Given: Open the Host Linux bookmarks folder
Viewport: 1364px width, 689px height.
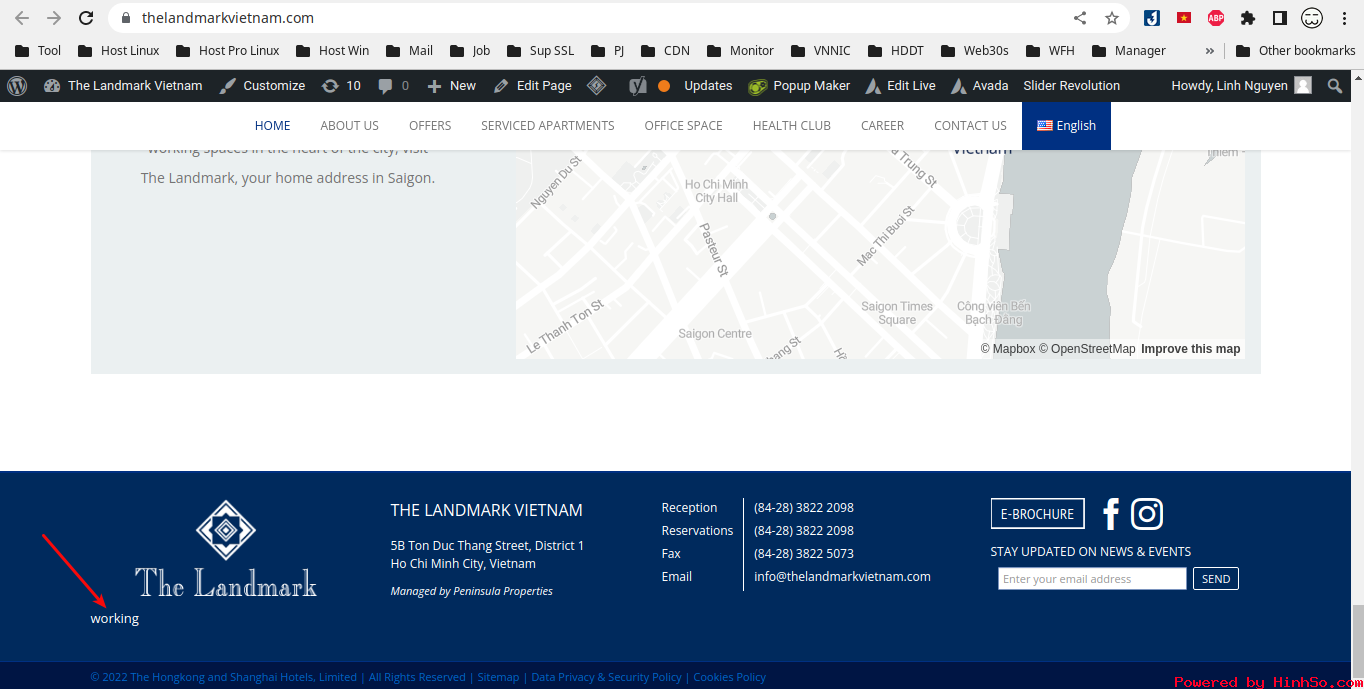Looking at the screenshot, I should click(x=118, y=50).
